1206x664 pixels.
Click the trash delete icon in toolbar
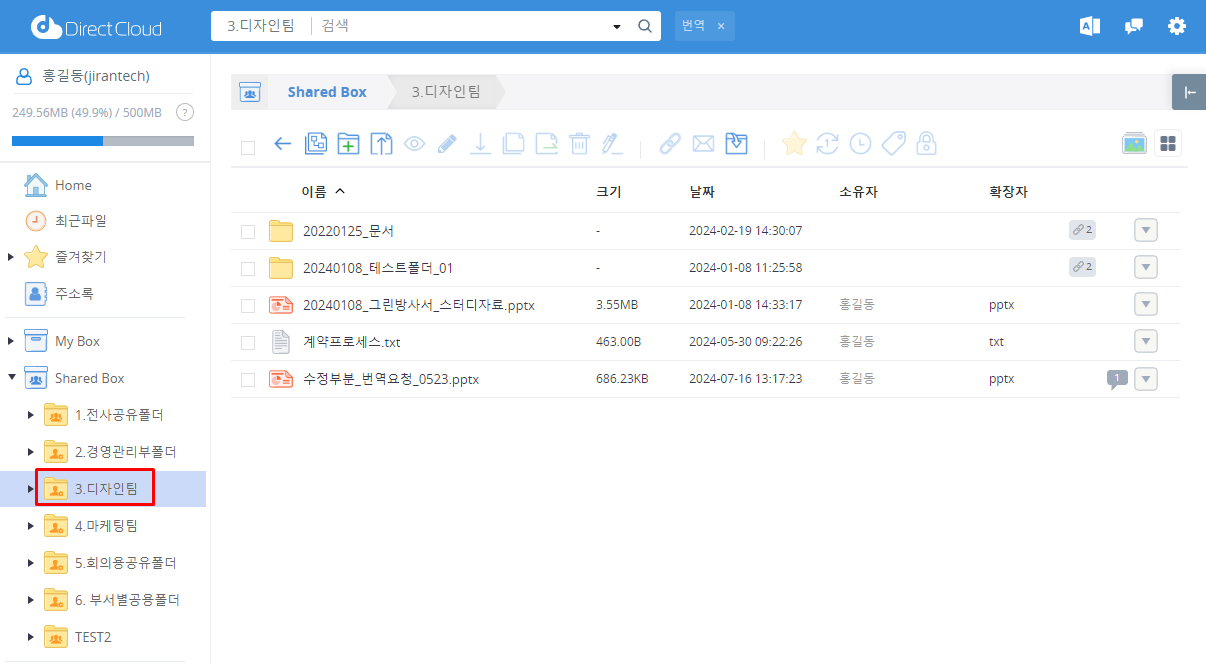579,144
